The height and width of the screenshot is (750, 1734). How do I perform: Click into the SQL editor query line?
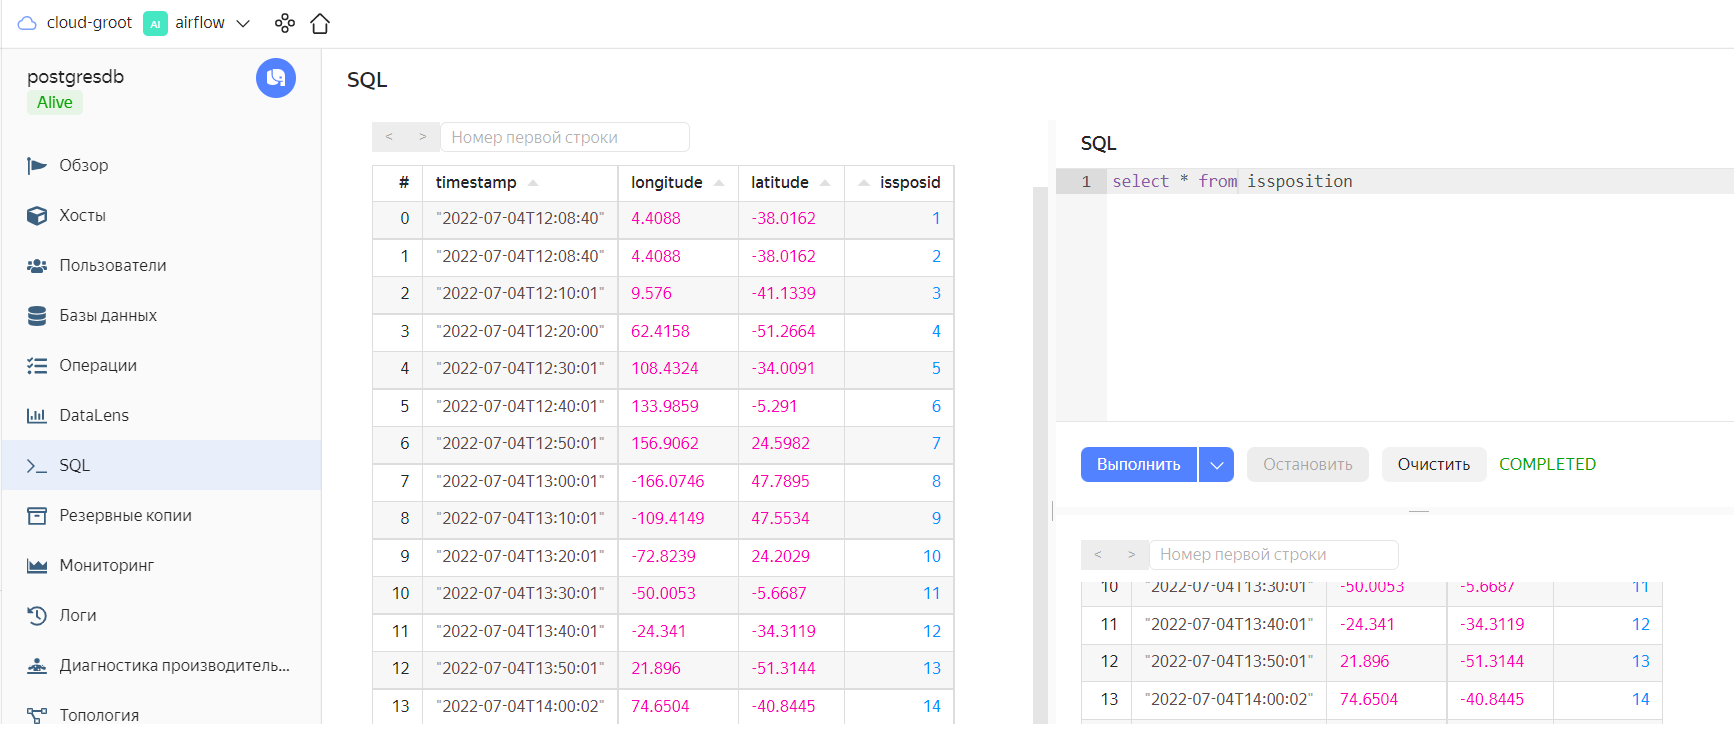1420,181
